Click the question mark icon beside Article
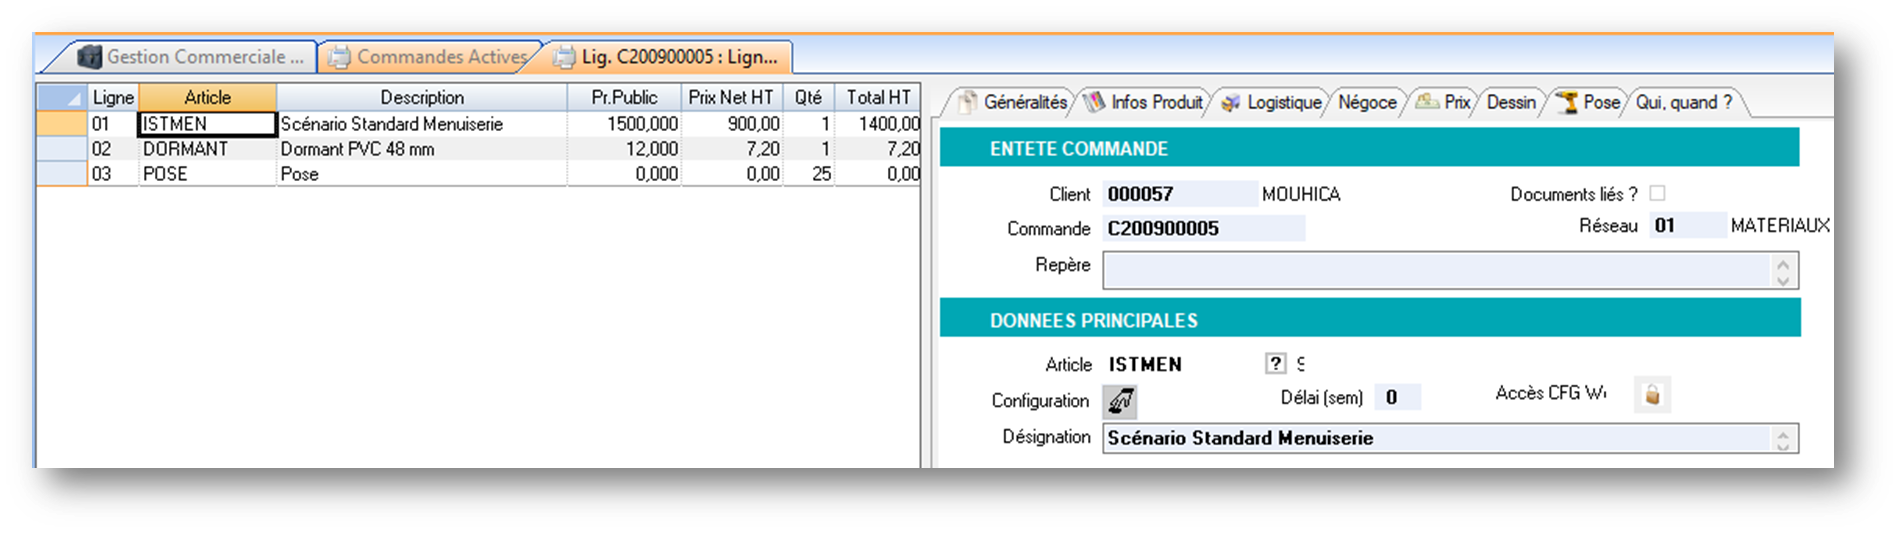 pyautogui.click(x=1275, y=364)
